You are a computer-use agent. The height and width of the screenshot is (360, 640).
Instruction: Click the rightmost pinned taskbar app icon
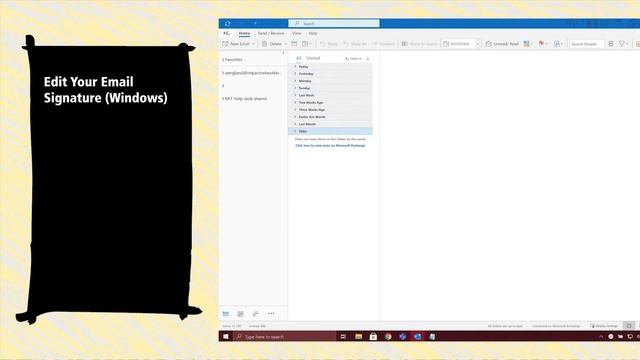pyautogui.click(x=432, y=336)
